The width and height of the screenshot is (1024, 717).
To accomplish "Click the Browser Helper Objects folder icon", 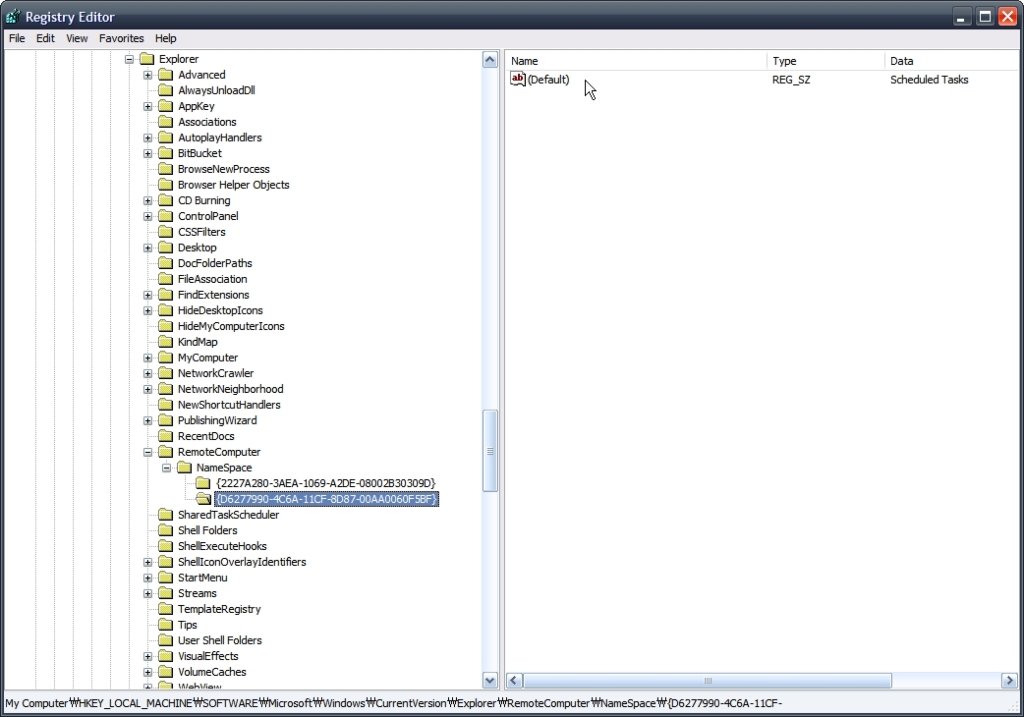I will point(166,184).
